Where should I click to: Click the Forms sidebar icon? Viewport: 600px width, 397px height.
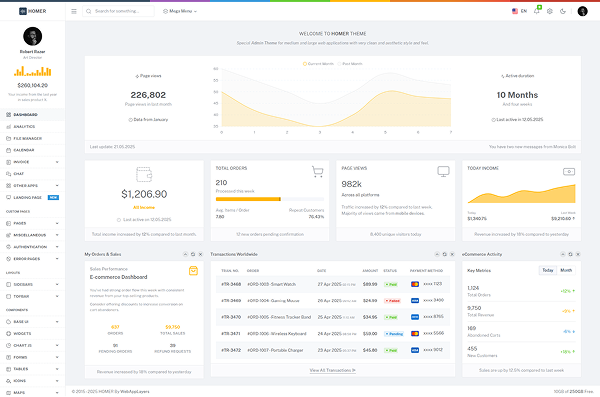point(8,357)
